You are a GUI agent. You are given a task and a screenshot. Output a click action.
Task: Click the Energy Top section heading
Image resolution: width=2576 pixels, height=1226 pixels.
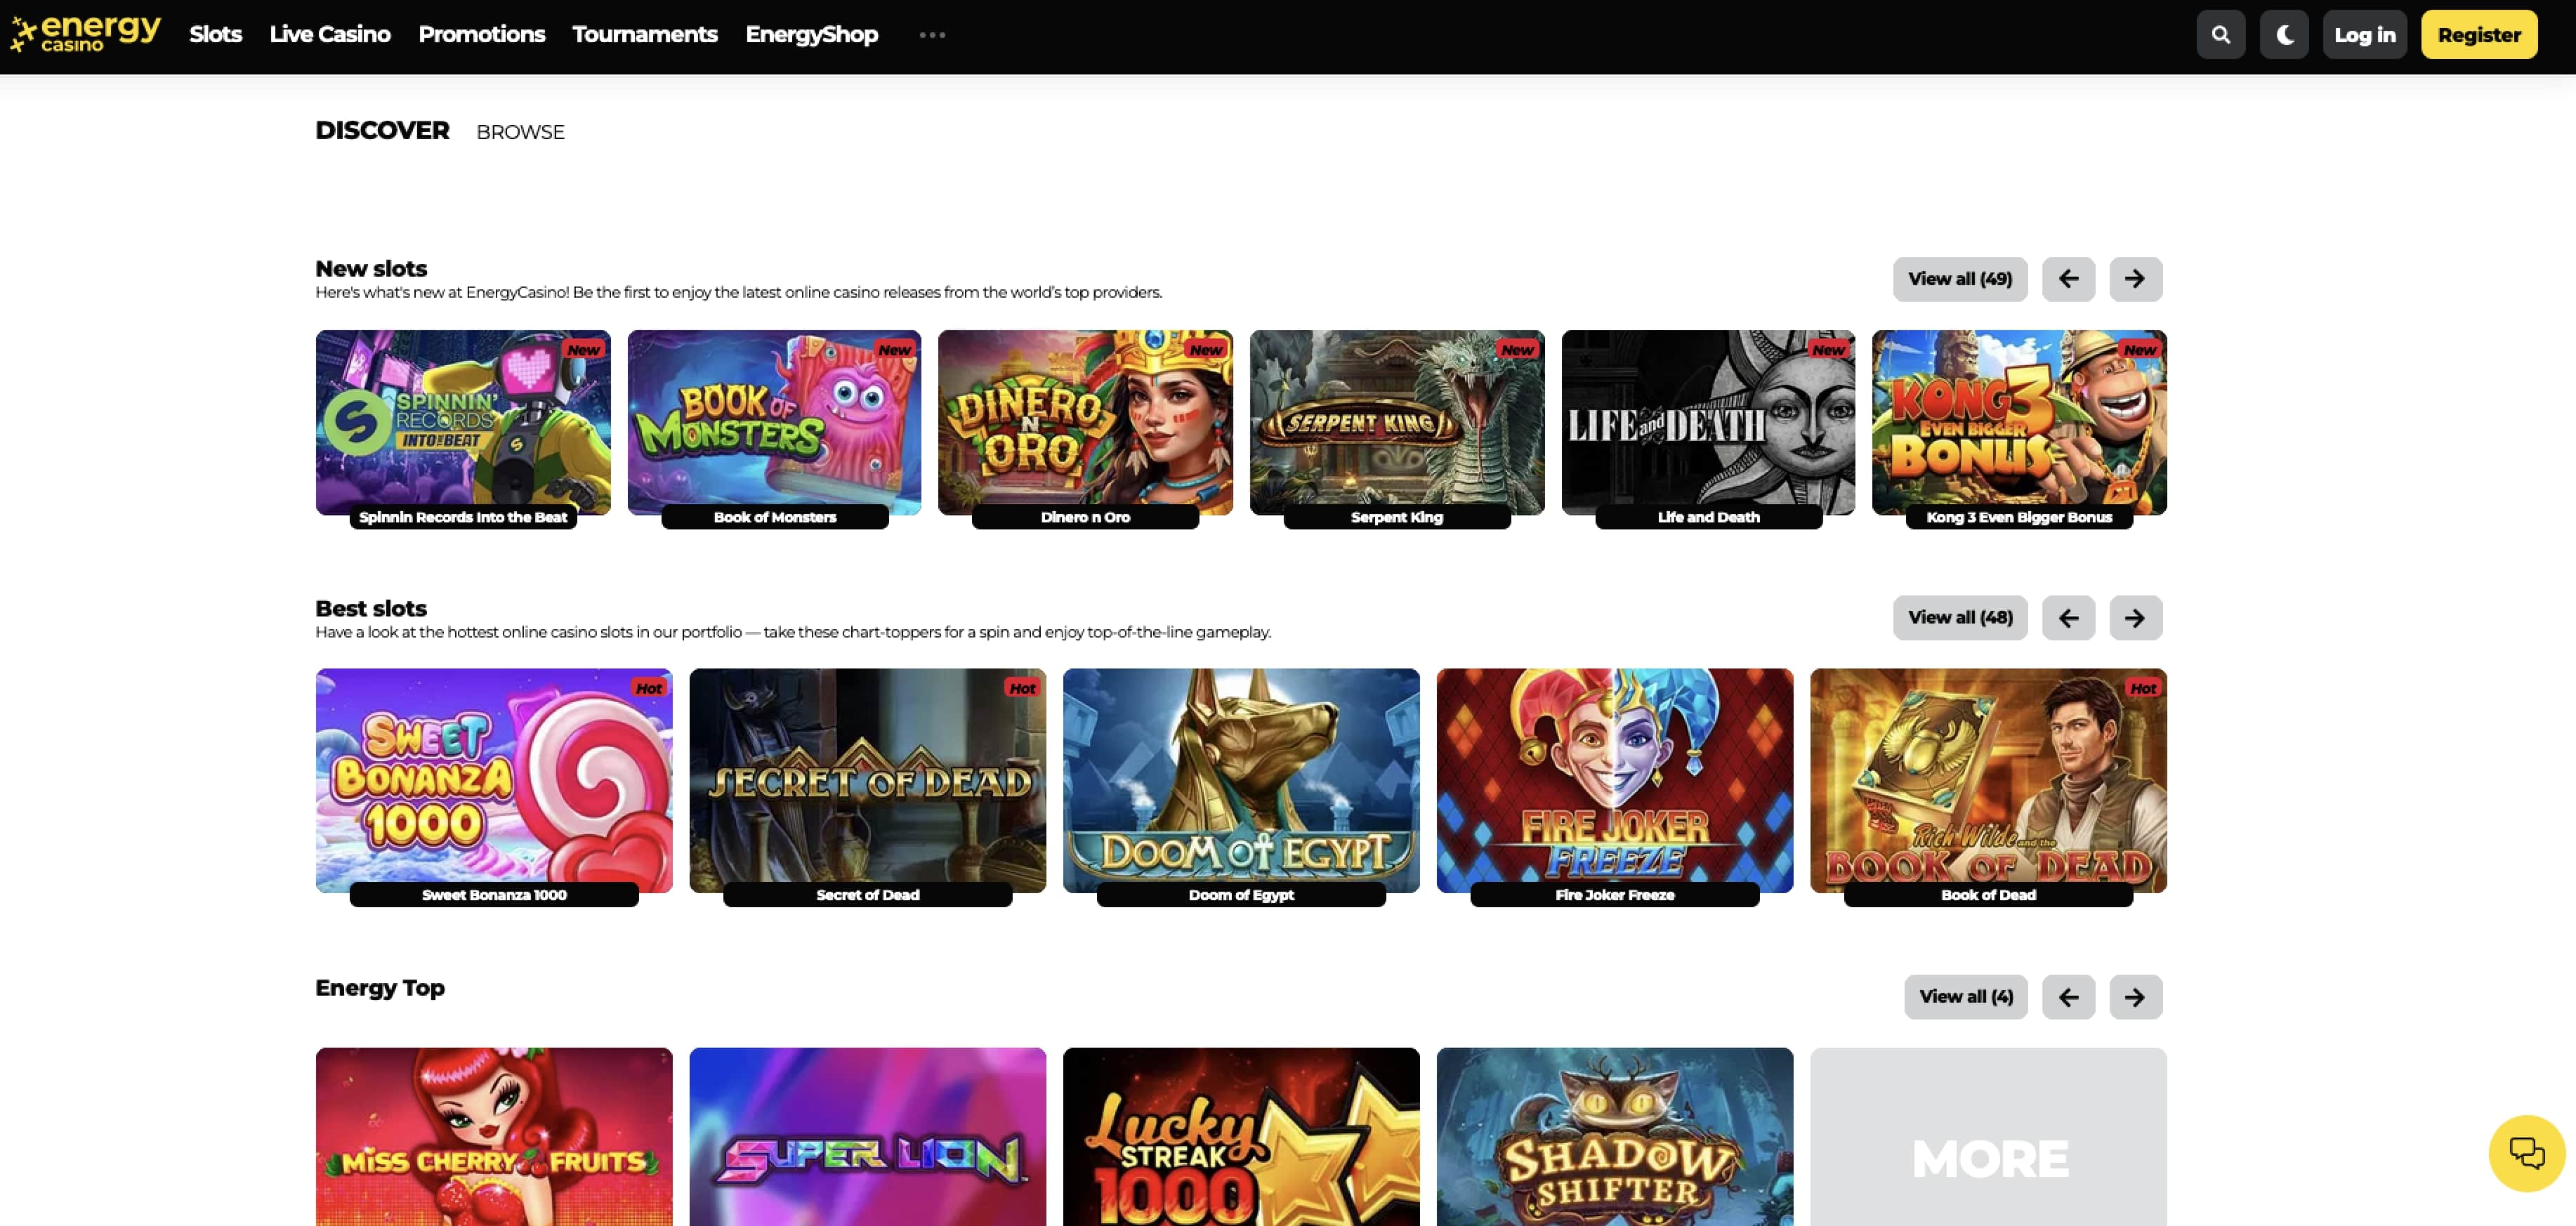pyautogui.click(x=380, y=988)
